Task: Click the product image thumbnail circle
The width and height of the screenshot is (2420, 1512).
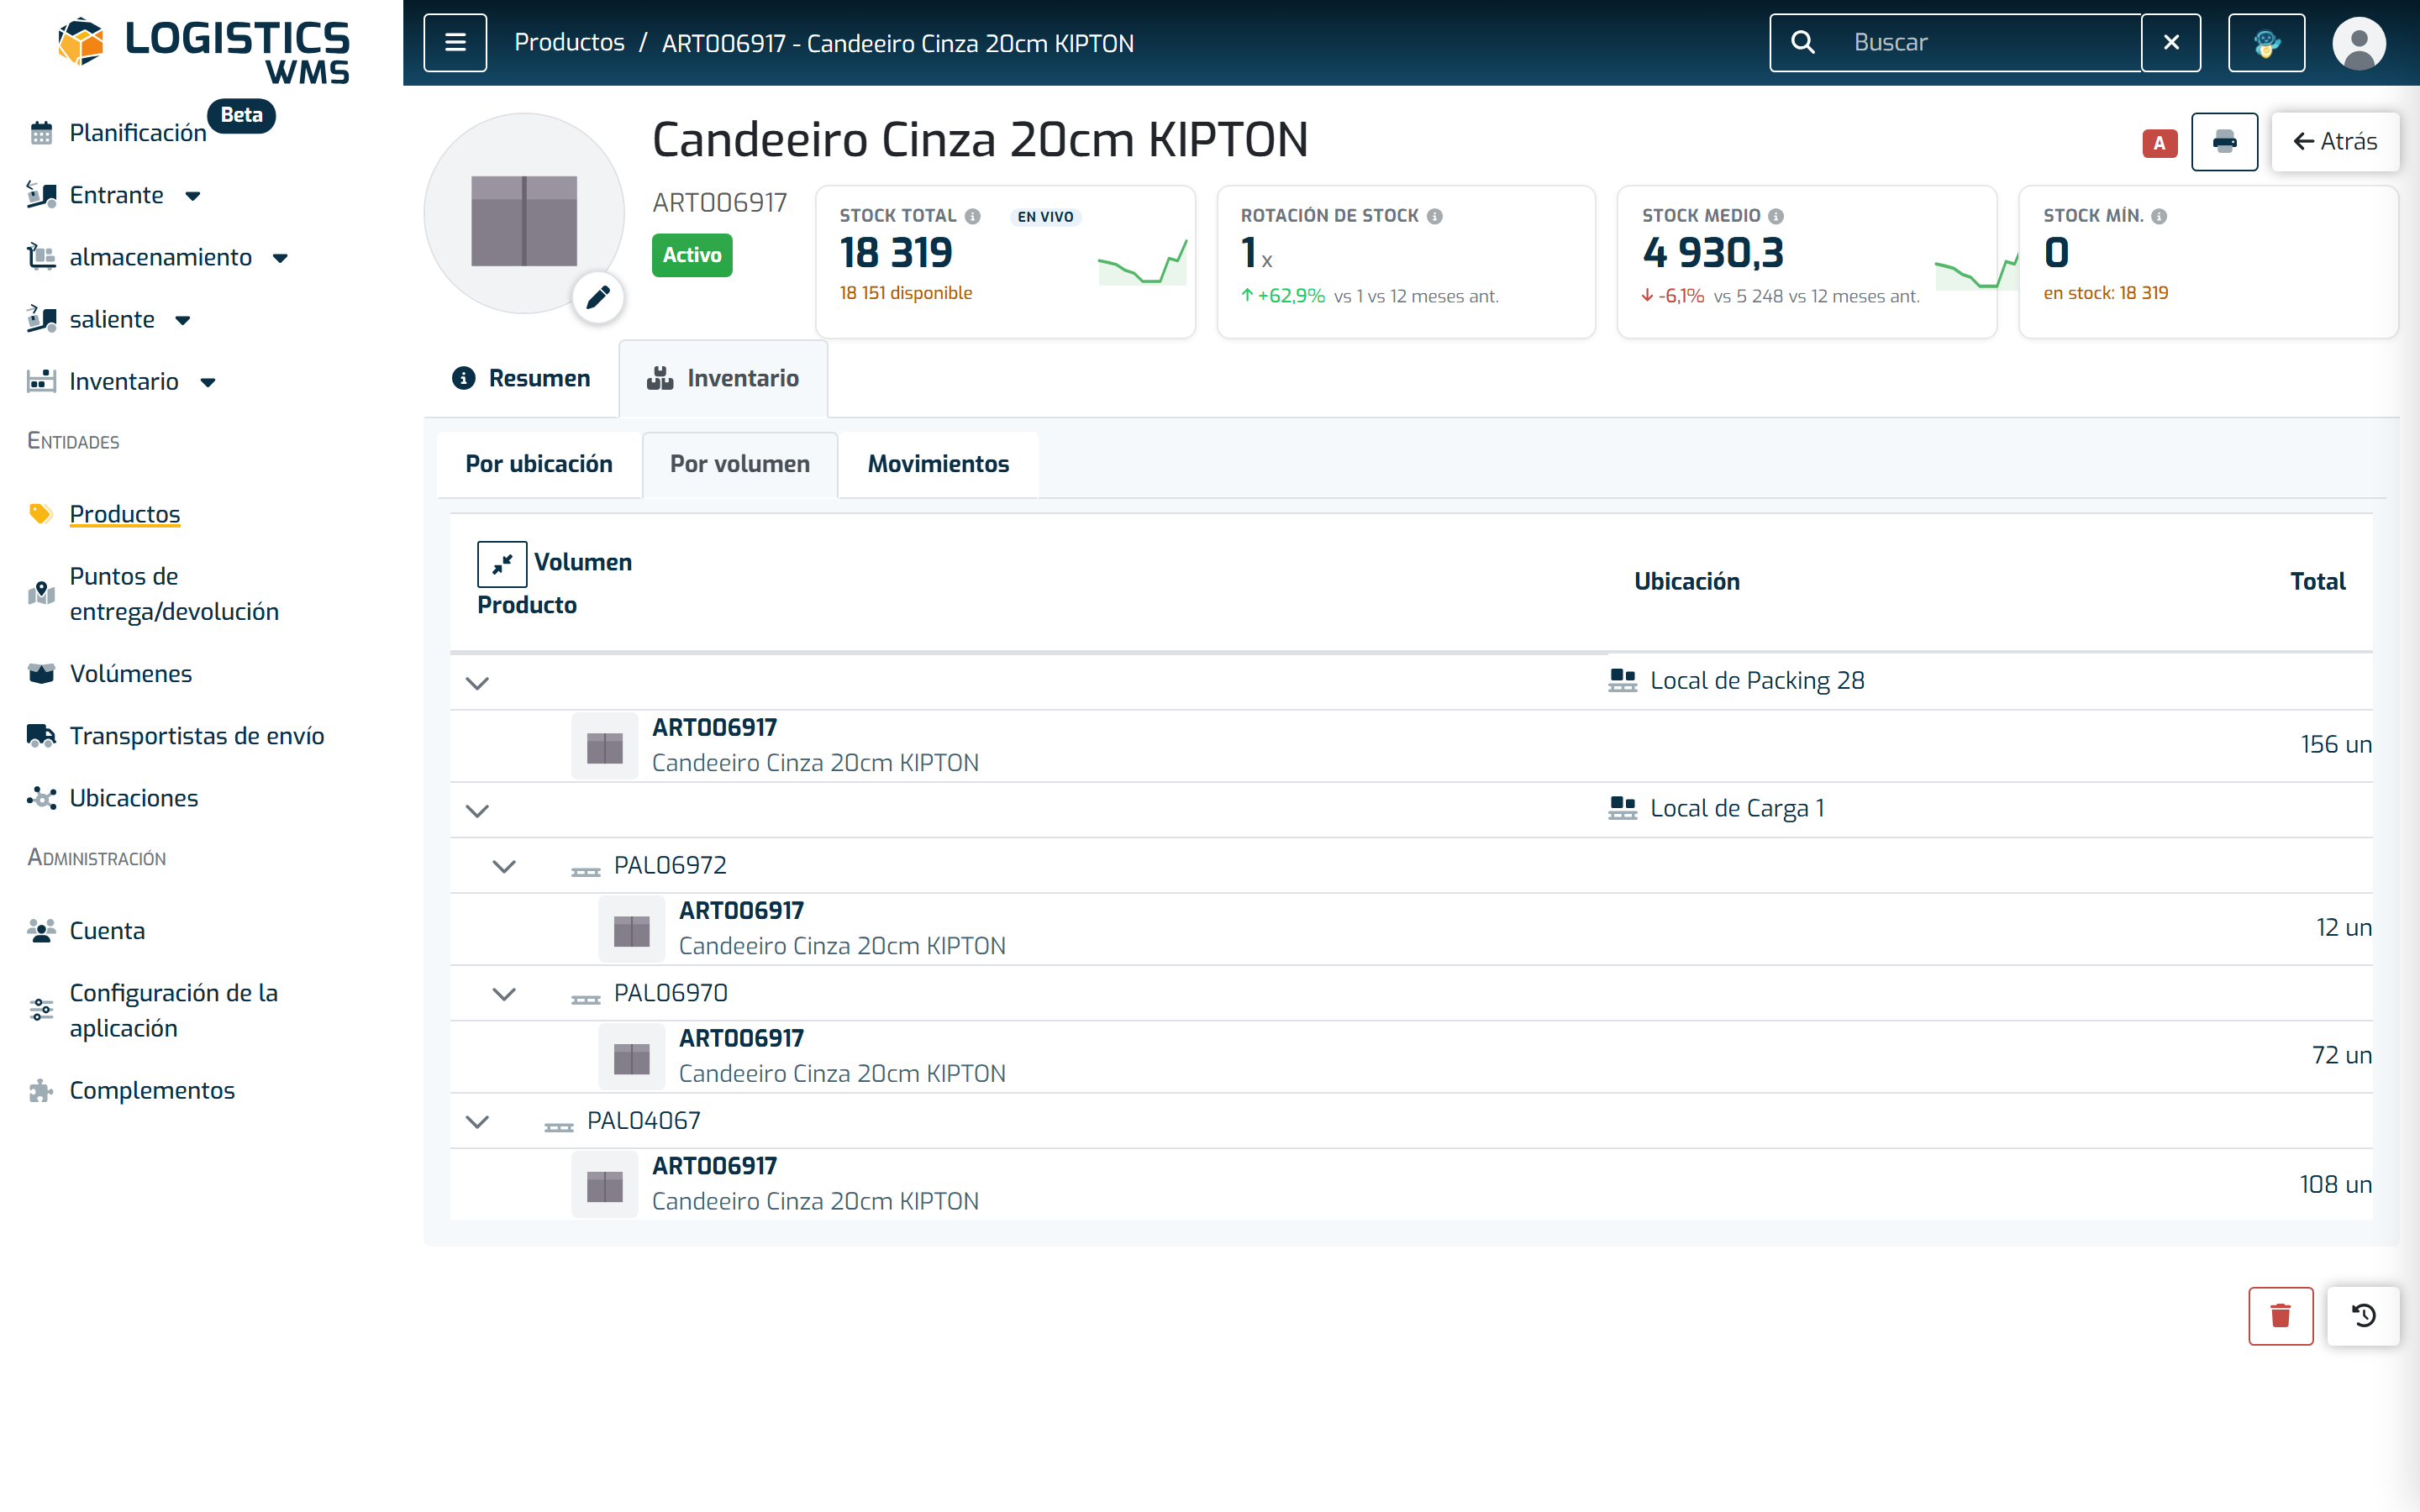Action: click(524, 213)
